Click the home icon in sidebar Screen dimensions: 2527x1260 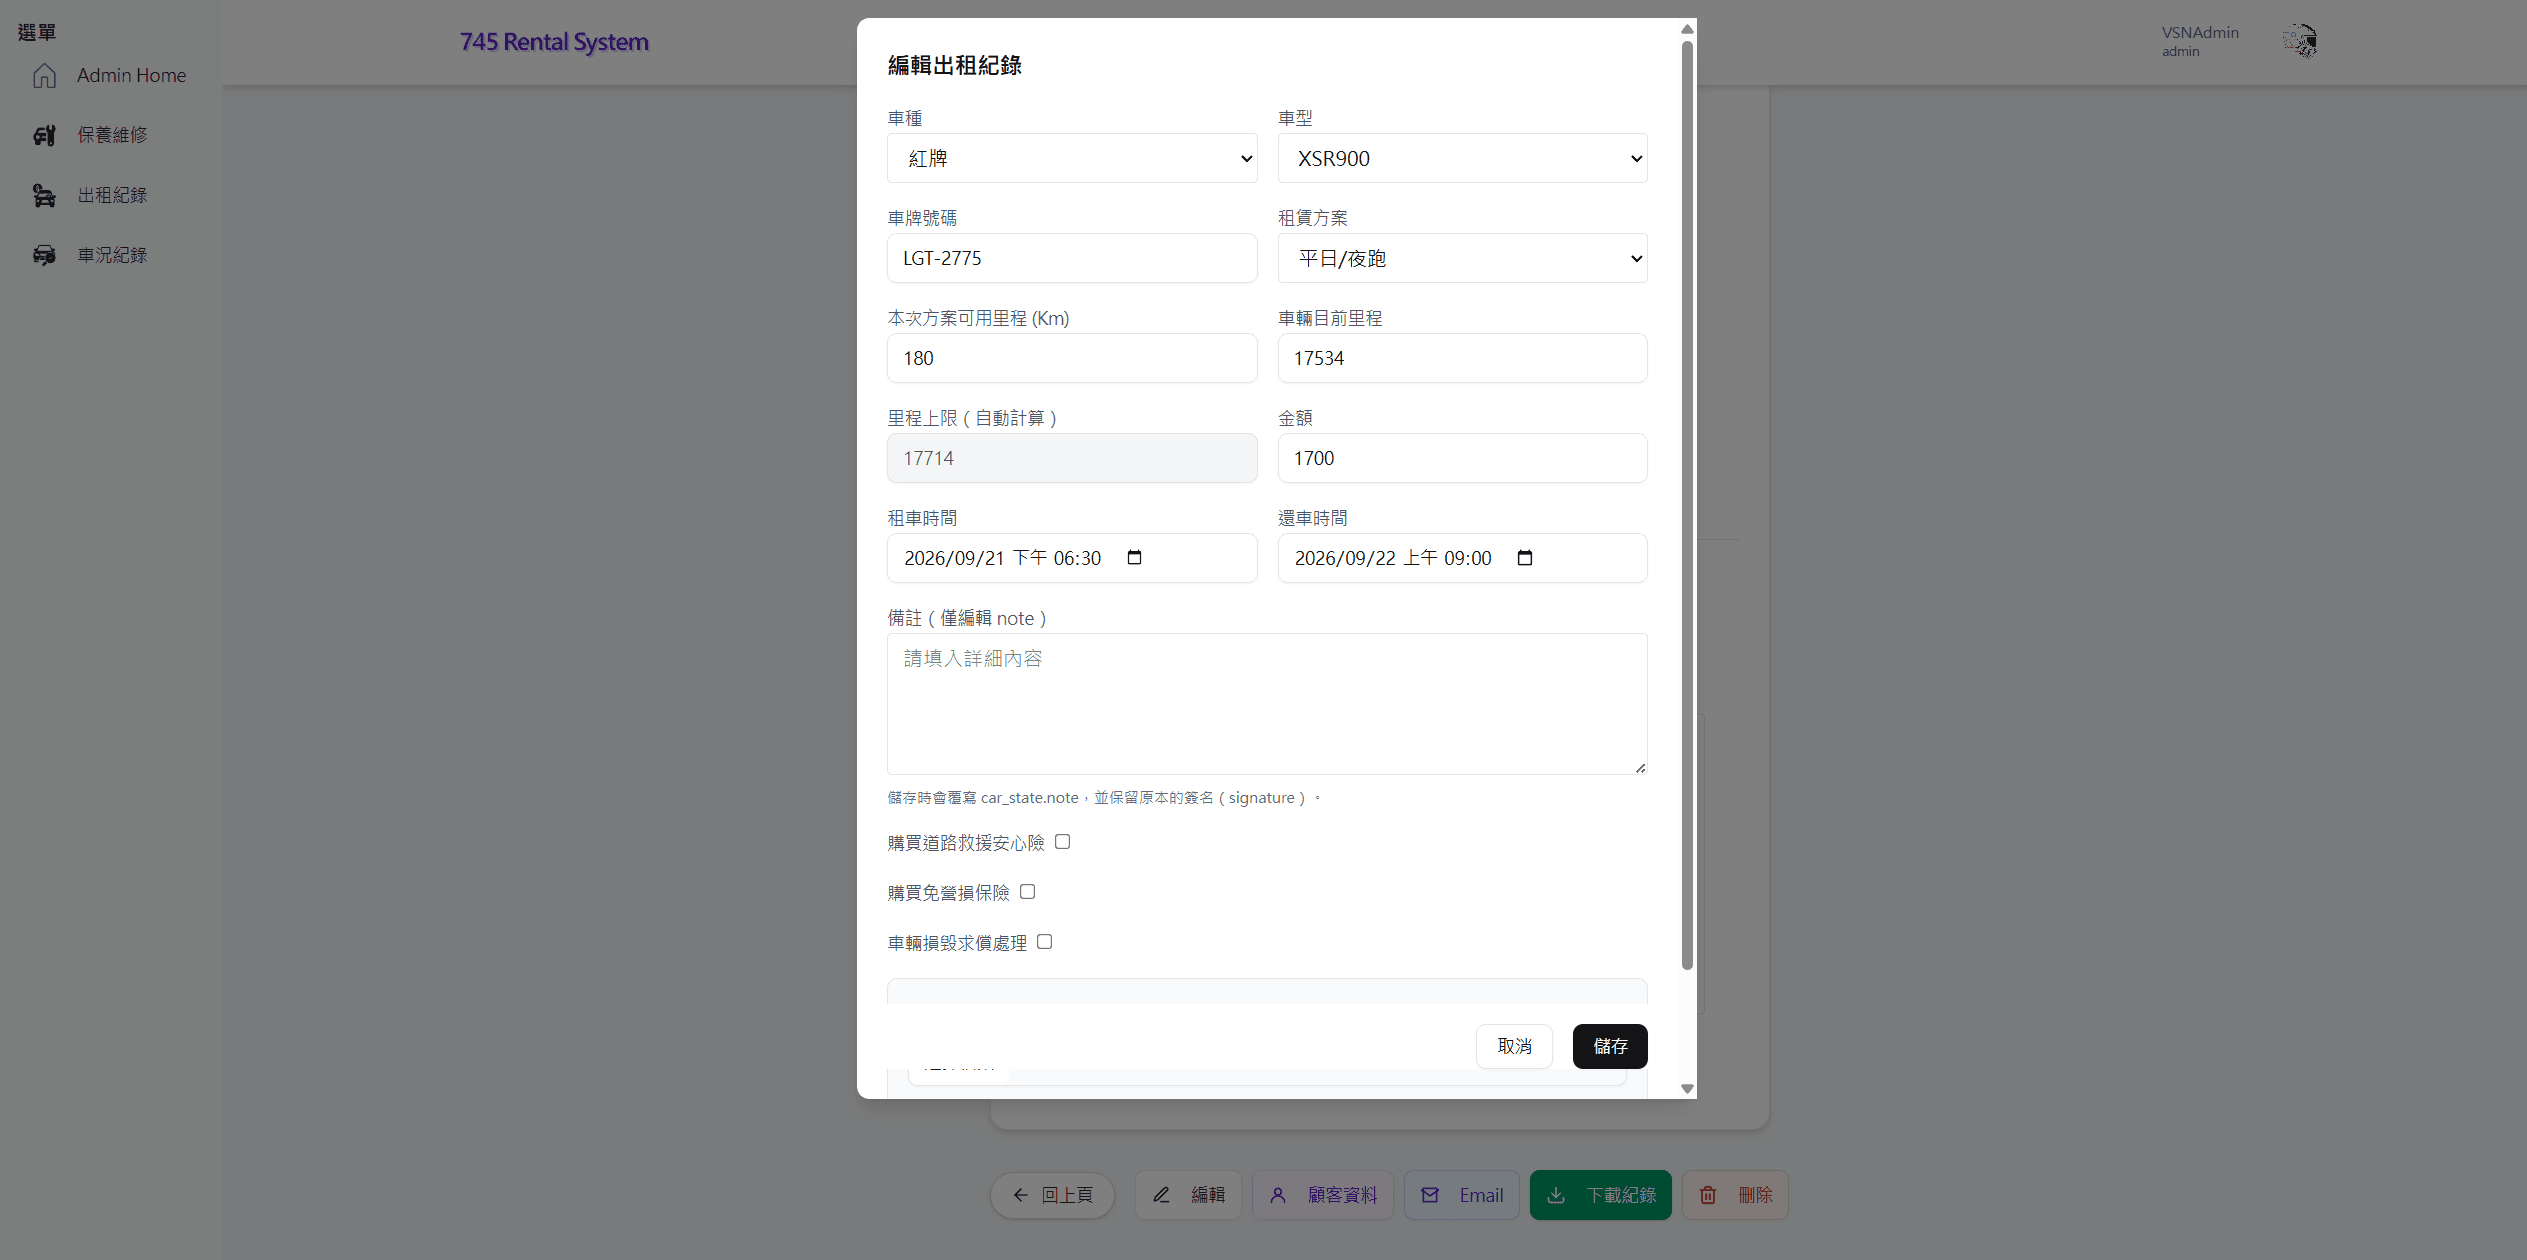click(x=44, y=75)
